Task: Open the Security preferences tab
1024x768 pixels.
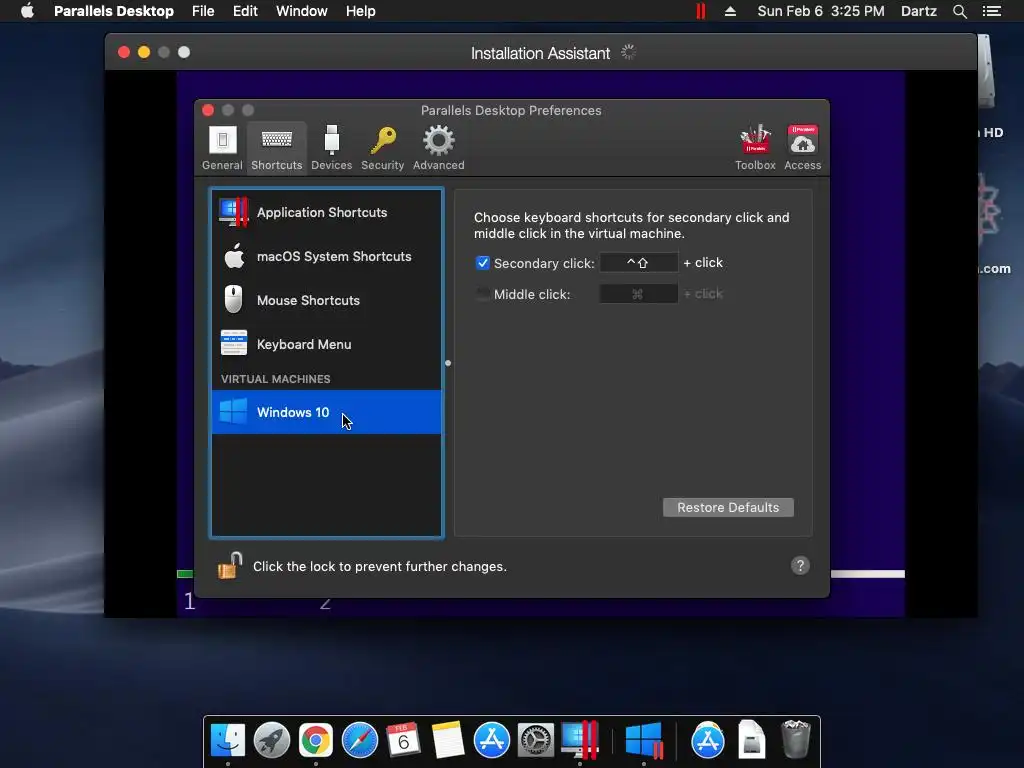Action: (383, 148)
